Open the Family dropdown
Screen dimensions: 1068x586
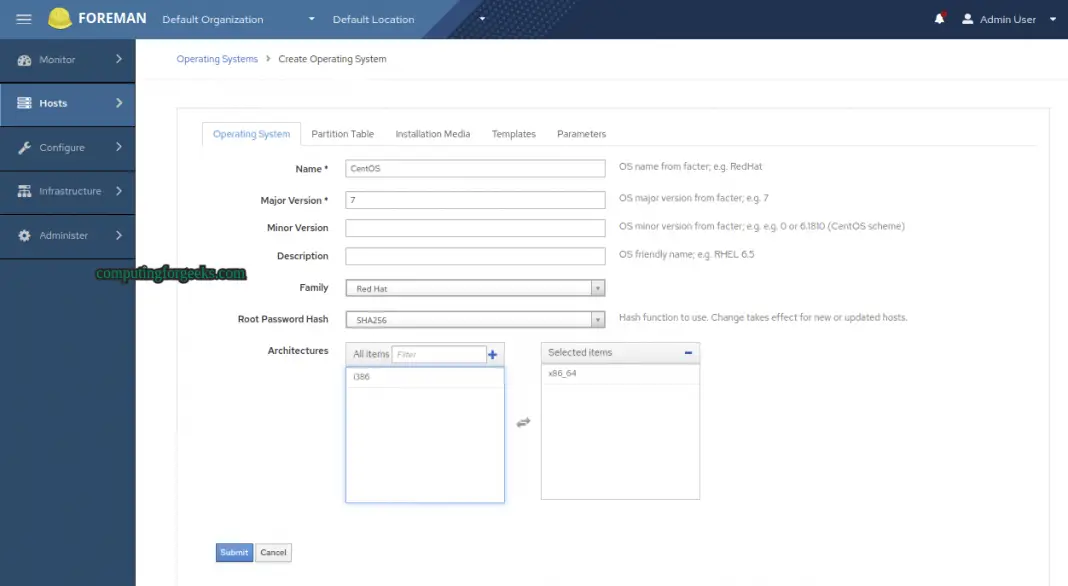598,288
